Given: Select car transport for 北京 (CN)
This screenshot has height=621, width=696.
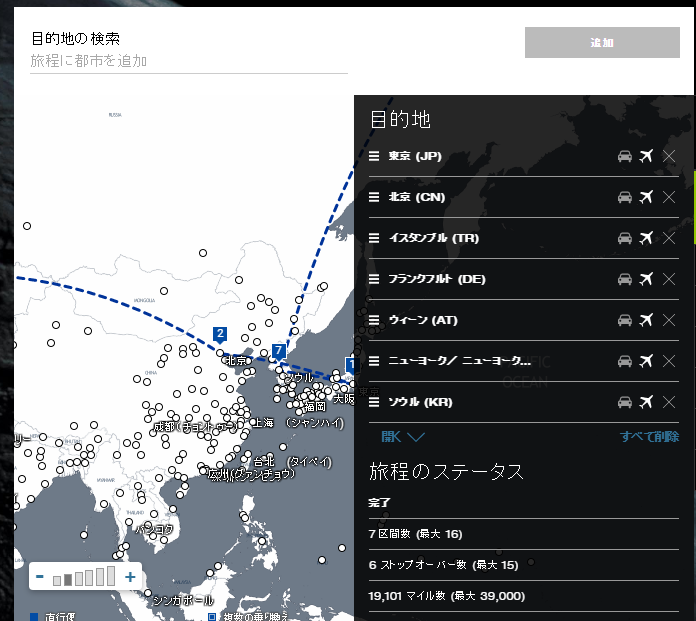Looking at the screenshot, I should [625, 197].
